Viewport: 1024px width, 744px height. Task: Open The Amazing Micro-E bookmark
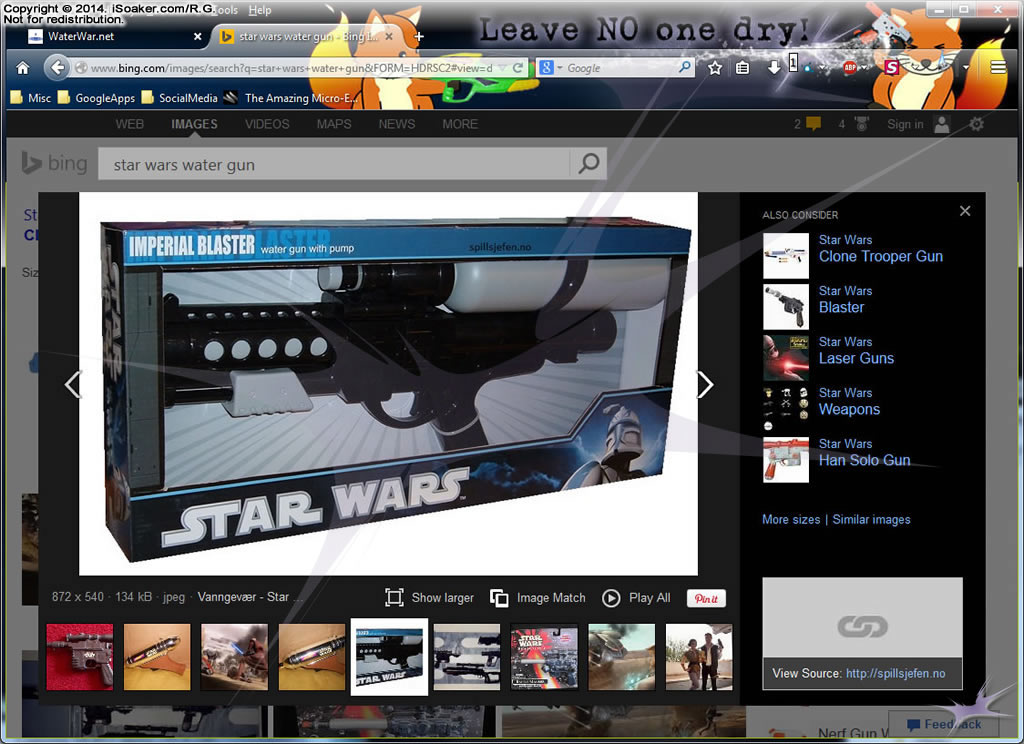292,98
